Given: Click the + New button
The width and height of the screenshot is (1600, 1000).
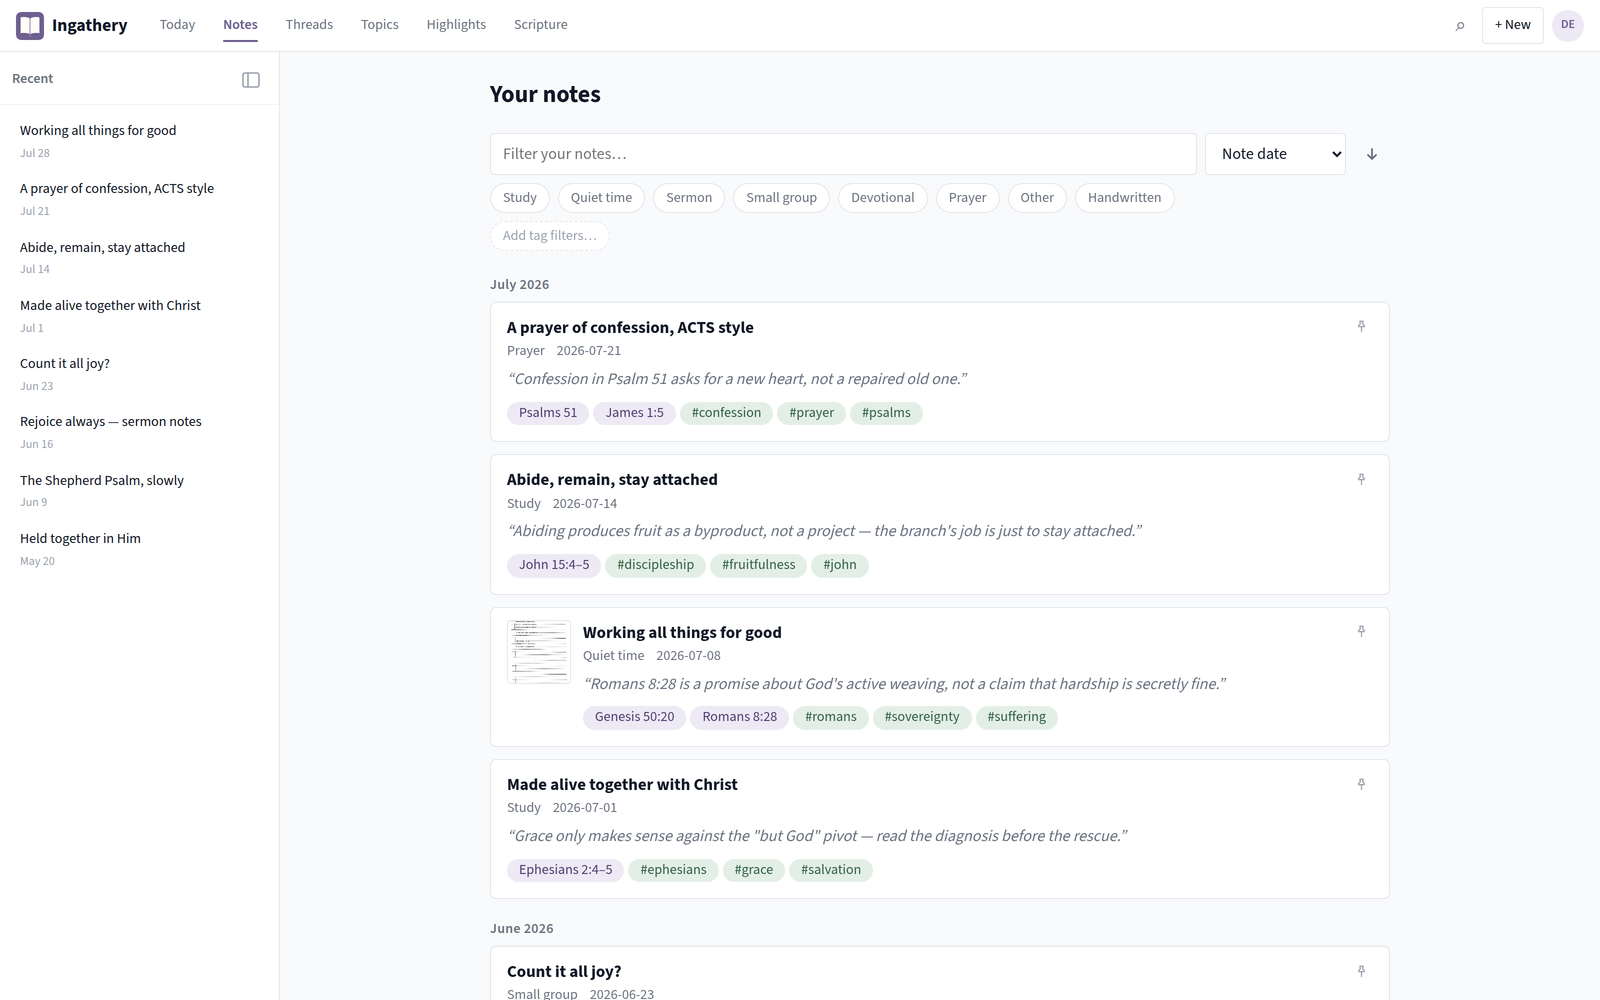Looking at the screenshot, I should tap(1512, 25).
